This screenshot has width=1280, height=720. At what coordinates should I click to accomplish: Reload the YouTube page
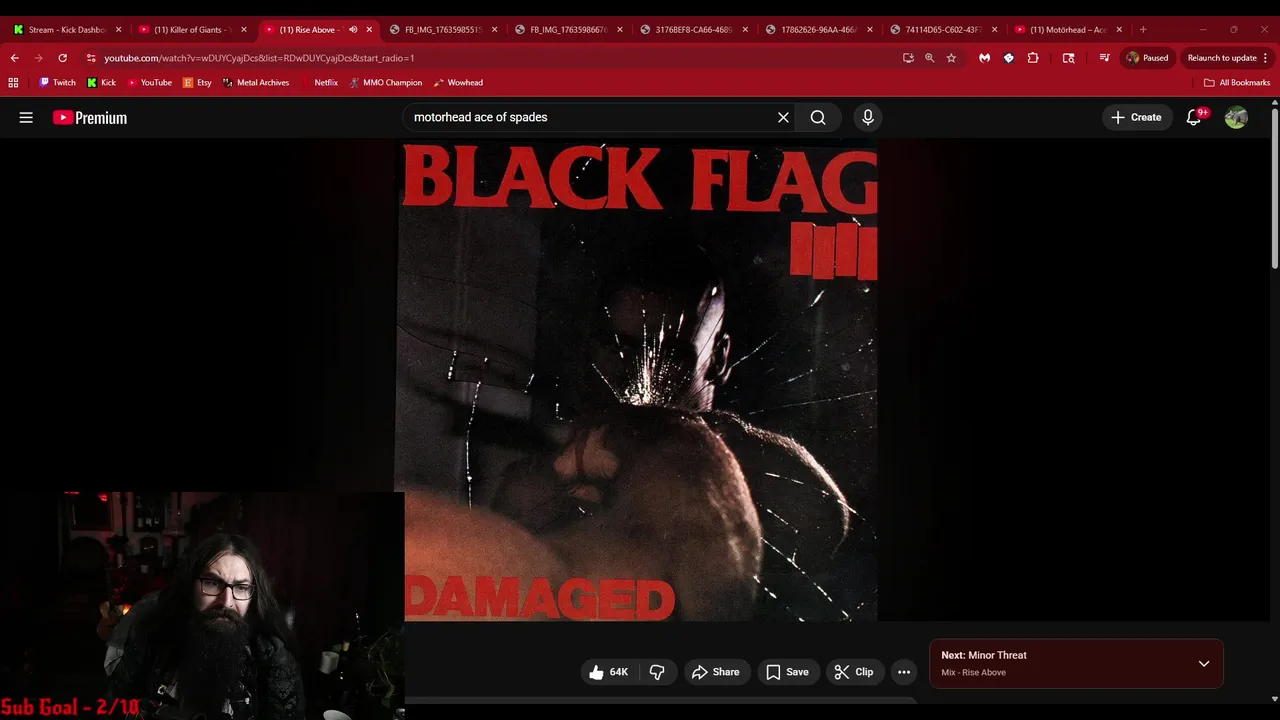[62, 58]
